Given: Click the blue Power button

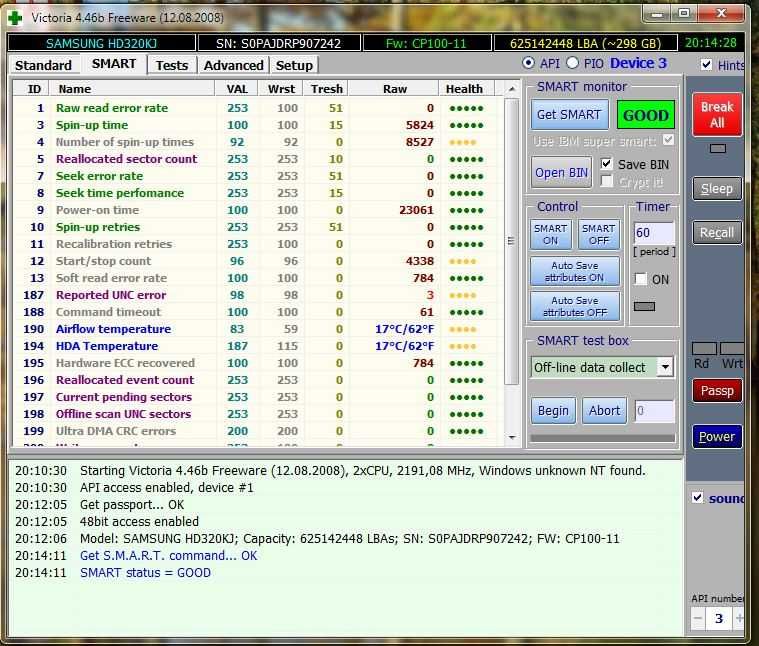Looking at the screenshot, I should (716, 437).
